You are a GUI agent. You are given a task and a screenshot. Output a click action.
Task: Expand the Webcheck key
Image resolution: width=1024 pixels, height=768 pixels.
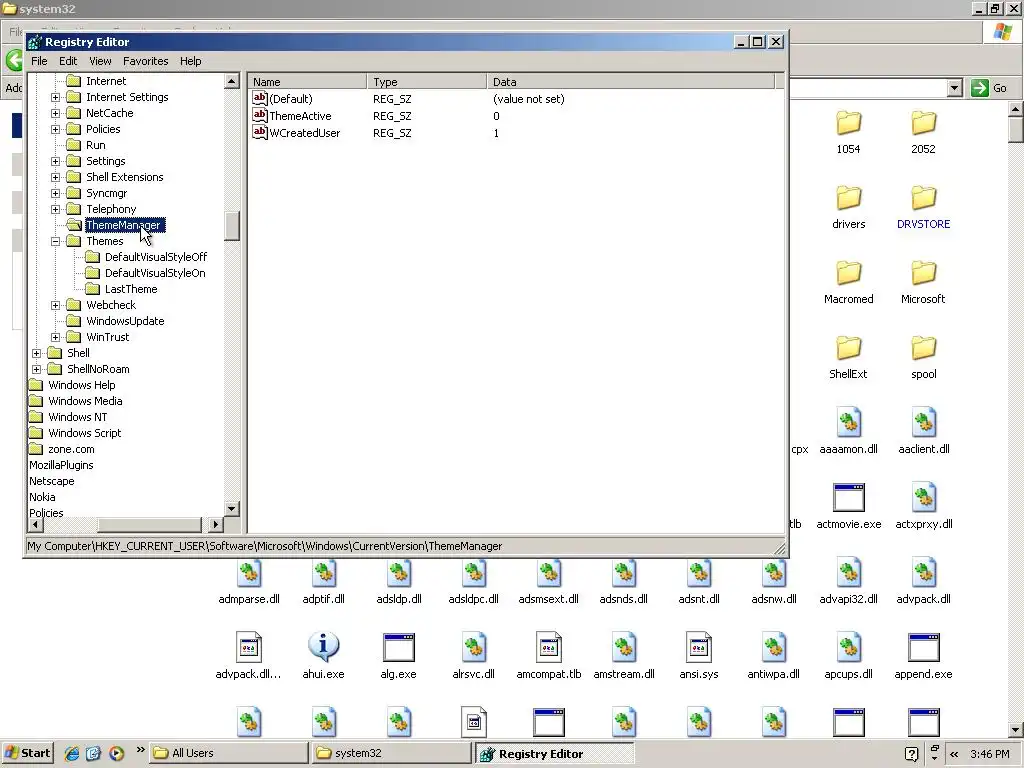click(x=56, y=305)
